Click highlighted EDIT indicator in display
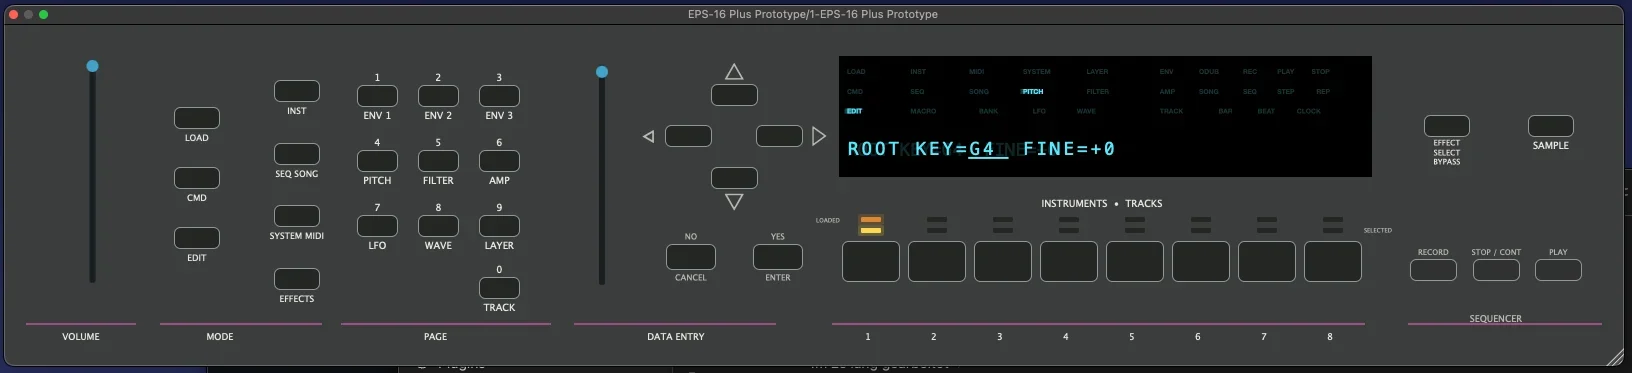1632x373 pixels. [x=854, y=111]
